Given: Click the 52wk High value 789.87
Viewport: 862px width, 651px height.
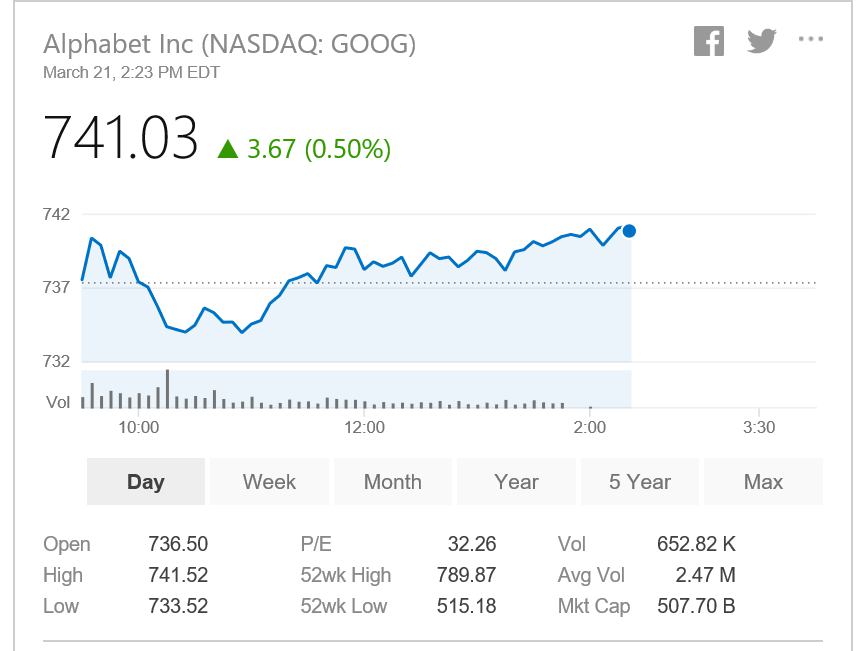Looking at the screenshot, I should [x=466, y=575].
